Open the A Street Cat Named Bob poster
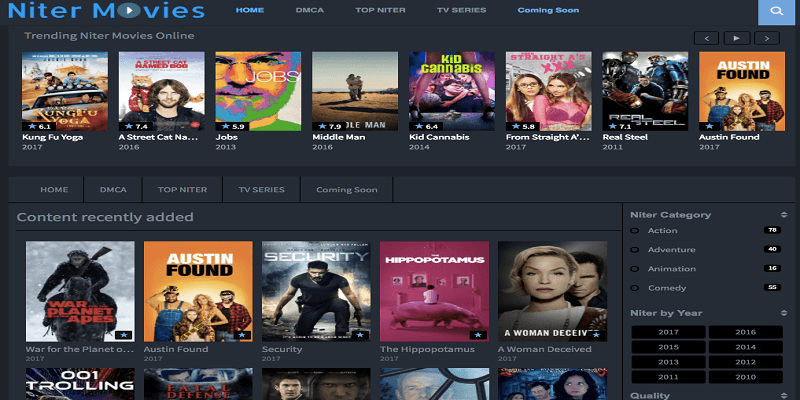This screenshot has height=400, width=800. tap(162, 91)
